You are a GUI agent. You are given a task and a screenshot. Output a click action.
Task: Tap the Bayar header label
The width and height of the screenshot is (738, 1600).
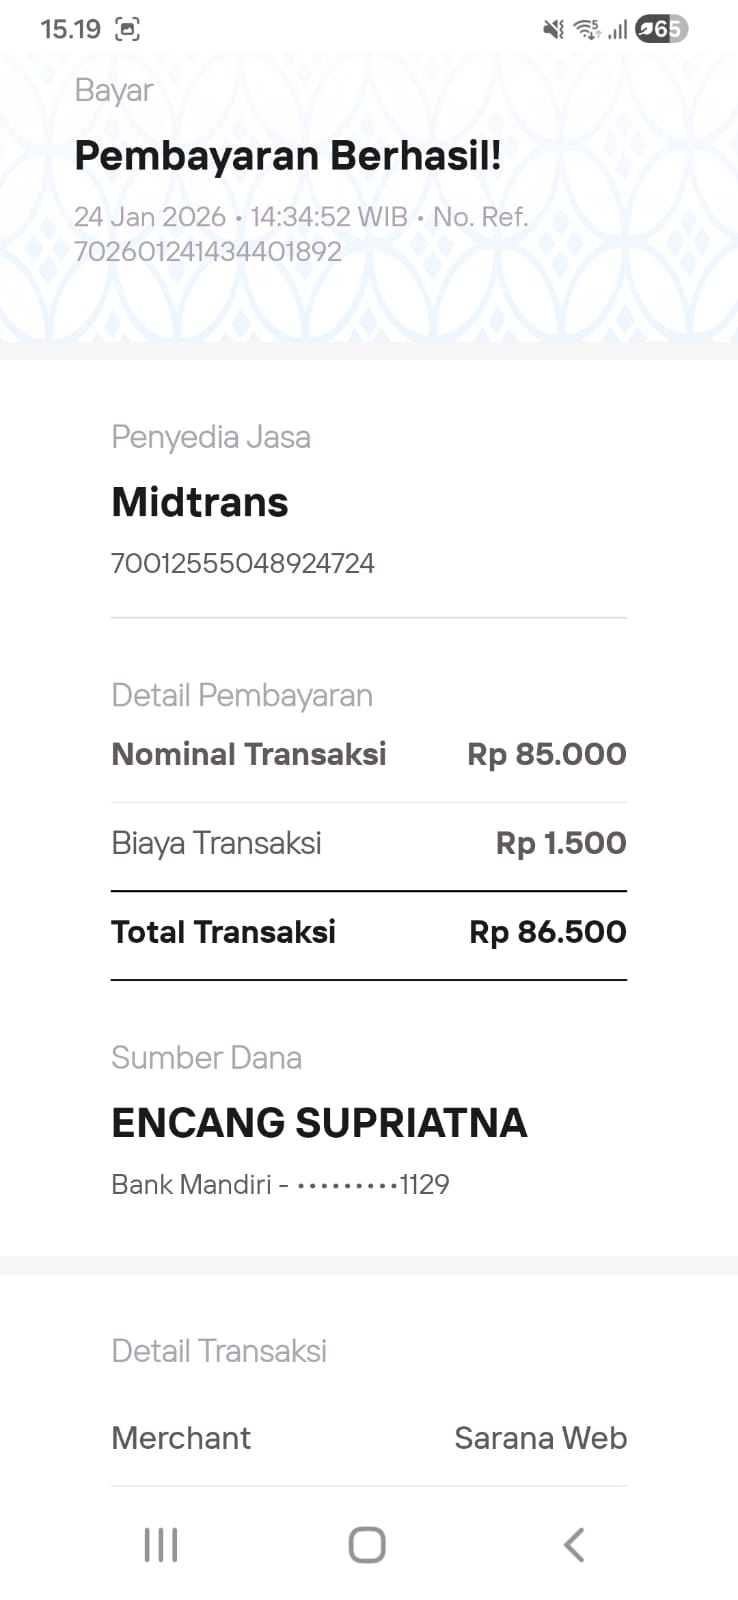coord(114,90)
